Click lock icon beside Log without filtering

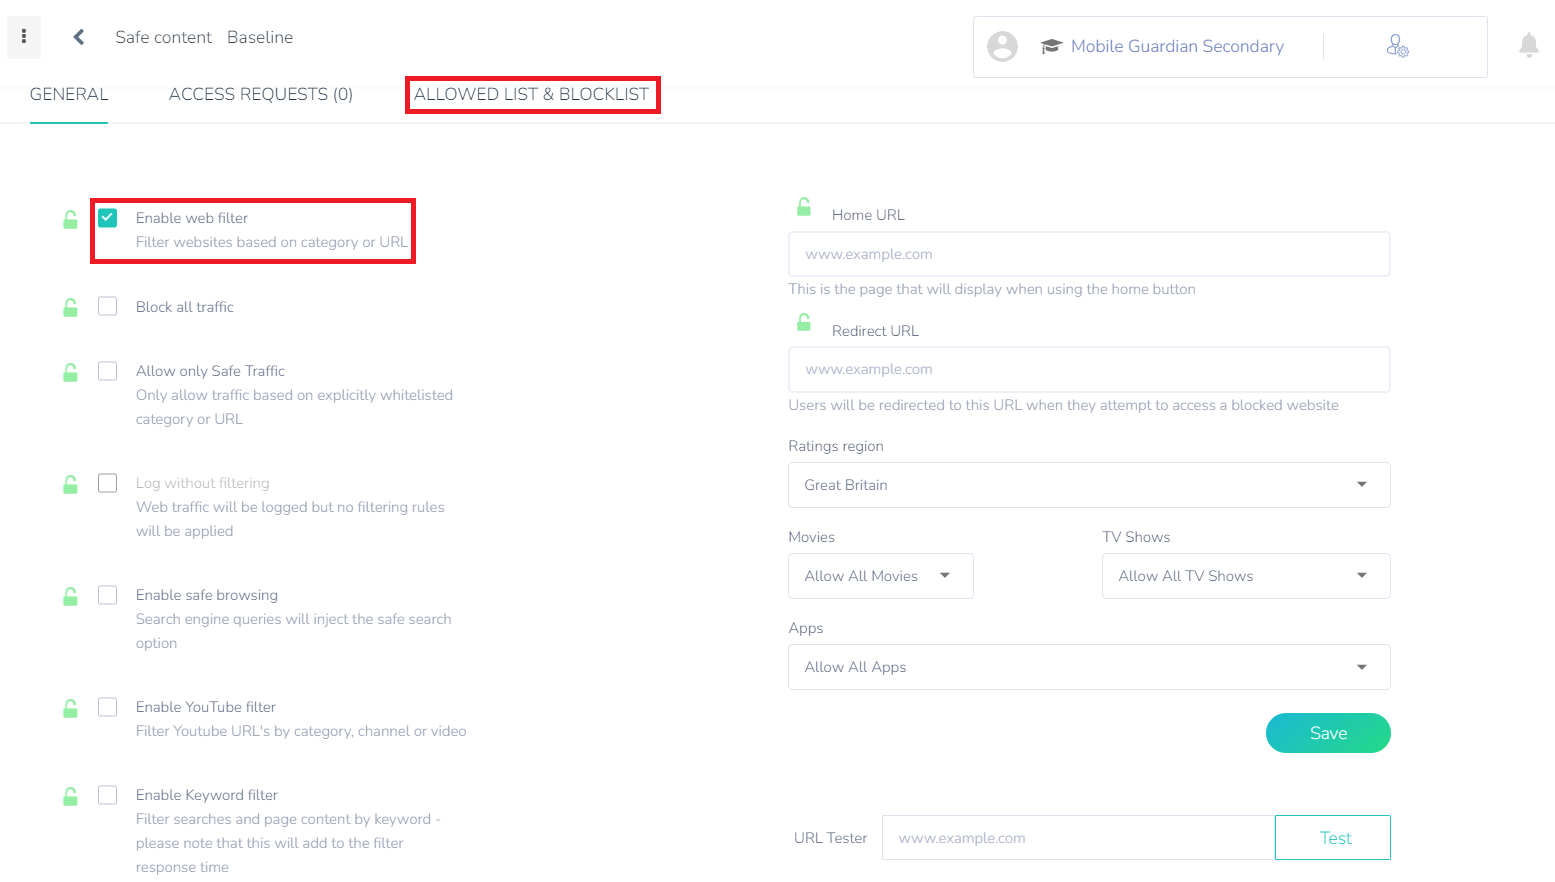point(70,484)
